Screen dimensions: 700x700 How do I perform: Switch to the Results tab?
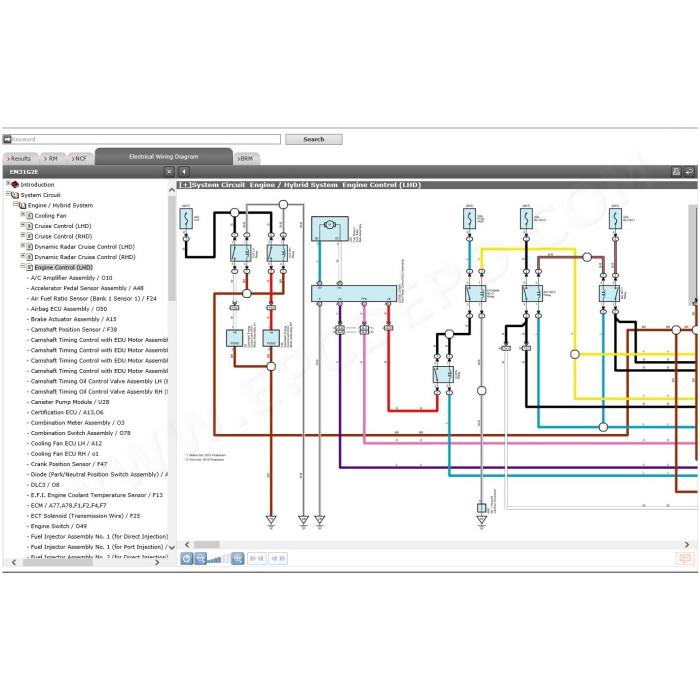click(x=20, y=158)
